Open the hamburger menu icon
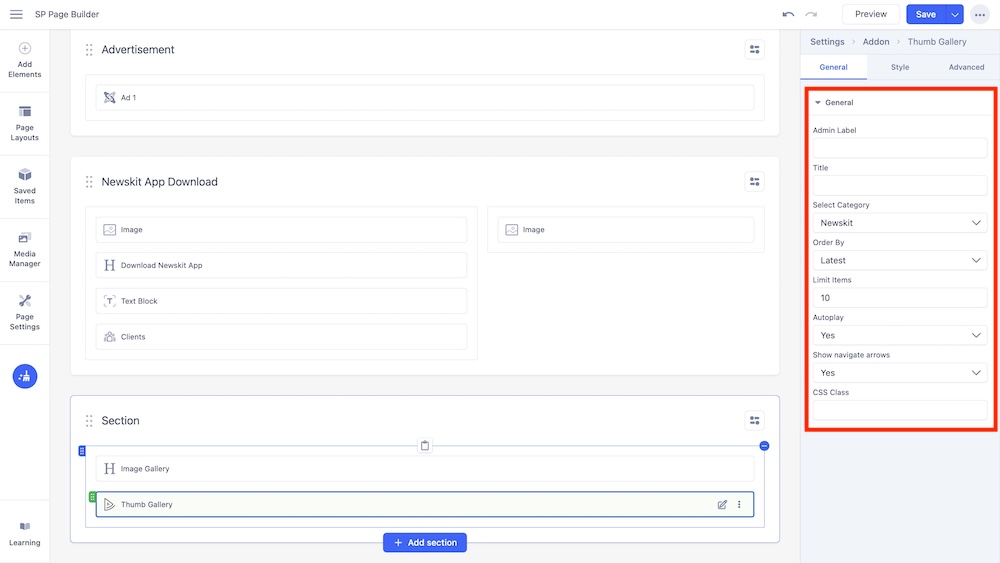 point(16,14)
